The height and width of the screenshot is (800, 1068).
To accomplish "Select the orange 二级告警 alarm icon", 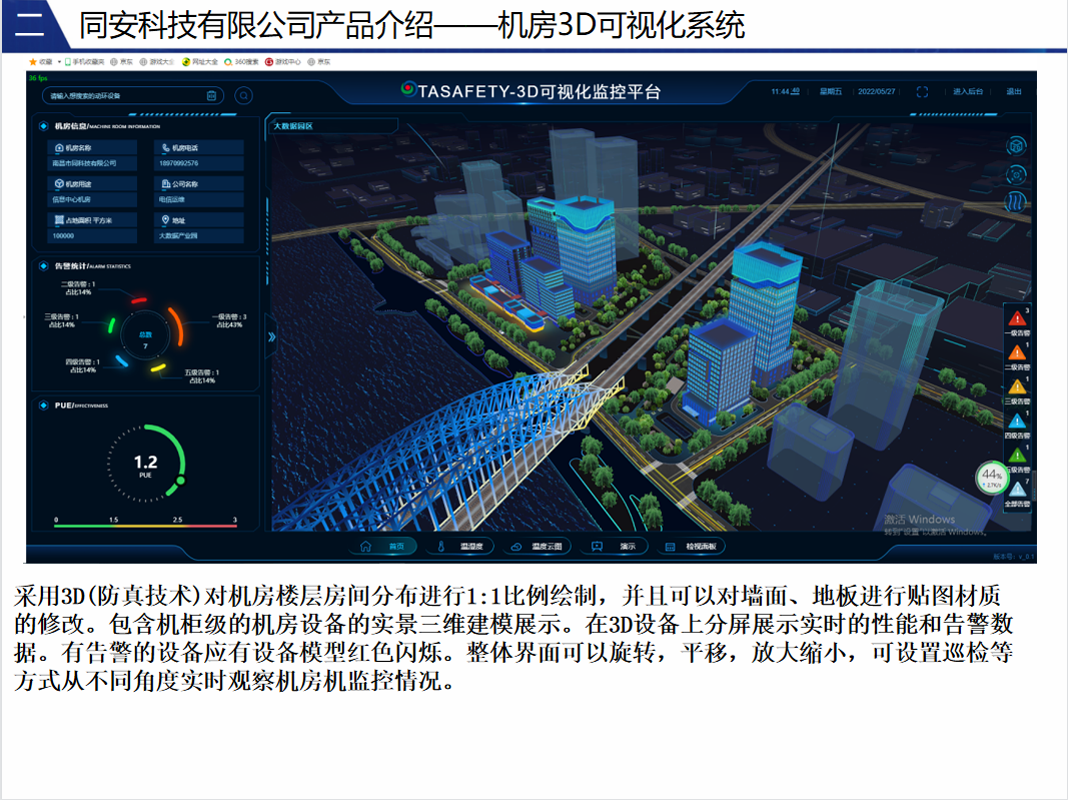I will click(1017, 352).
